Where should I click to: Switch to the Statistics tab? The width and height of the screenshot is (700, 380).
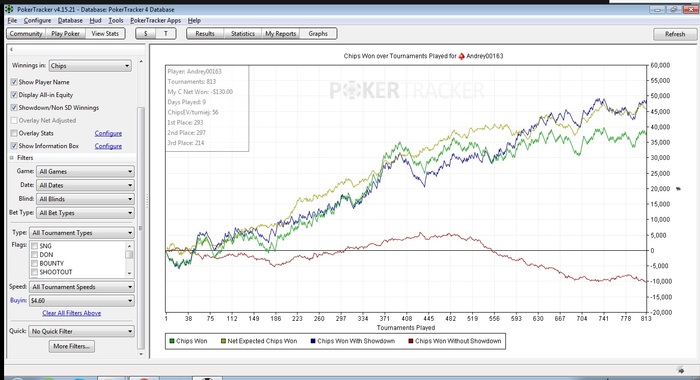243,33
